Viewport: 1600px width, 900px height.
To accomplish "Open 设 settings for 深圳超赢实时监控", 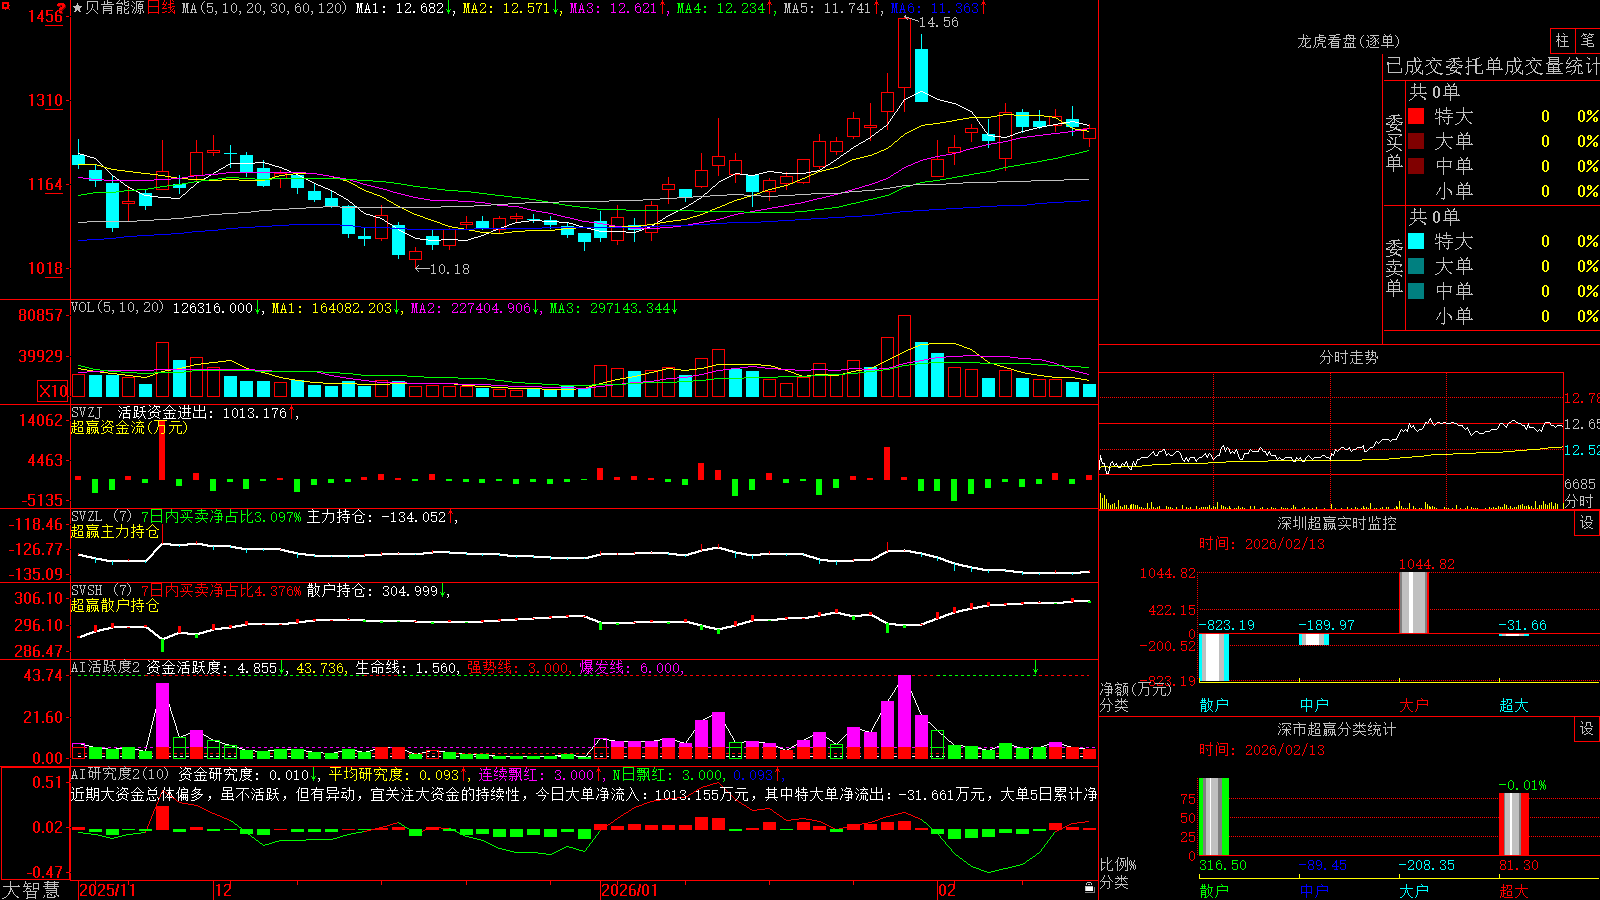I will click(1587, 523).
